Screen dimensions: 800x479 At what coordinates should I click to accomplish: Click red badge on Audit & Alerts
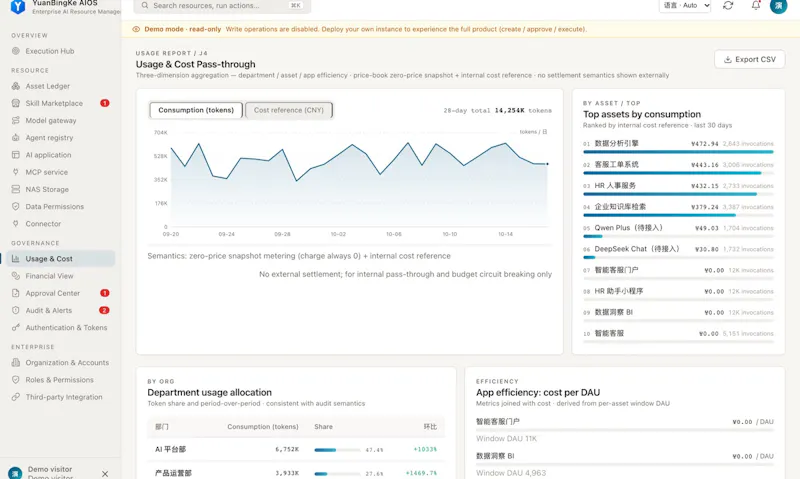(104, 310)
